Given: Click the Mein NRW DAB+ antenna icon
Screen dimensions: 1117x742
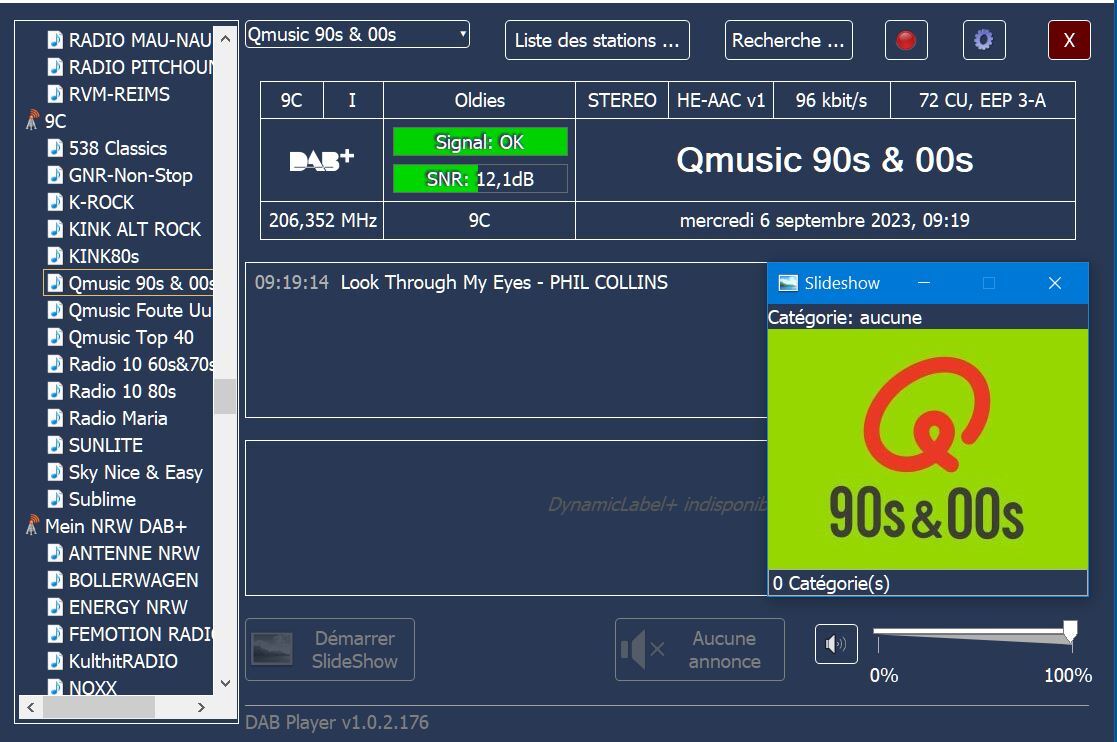Looking at the screenshot, I should pyautogui.click(x=32, y=526).
